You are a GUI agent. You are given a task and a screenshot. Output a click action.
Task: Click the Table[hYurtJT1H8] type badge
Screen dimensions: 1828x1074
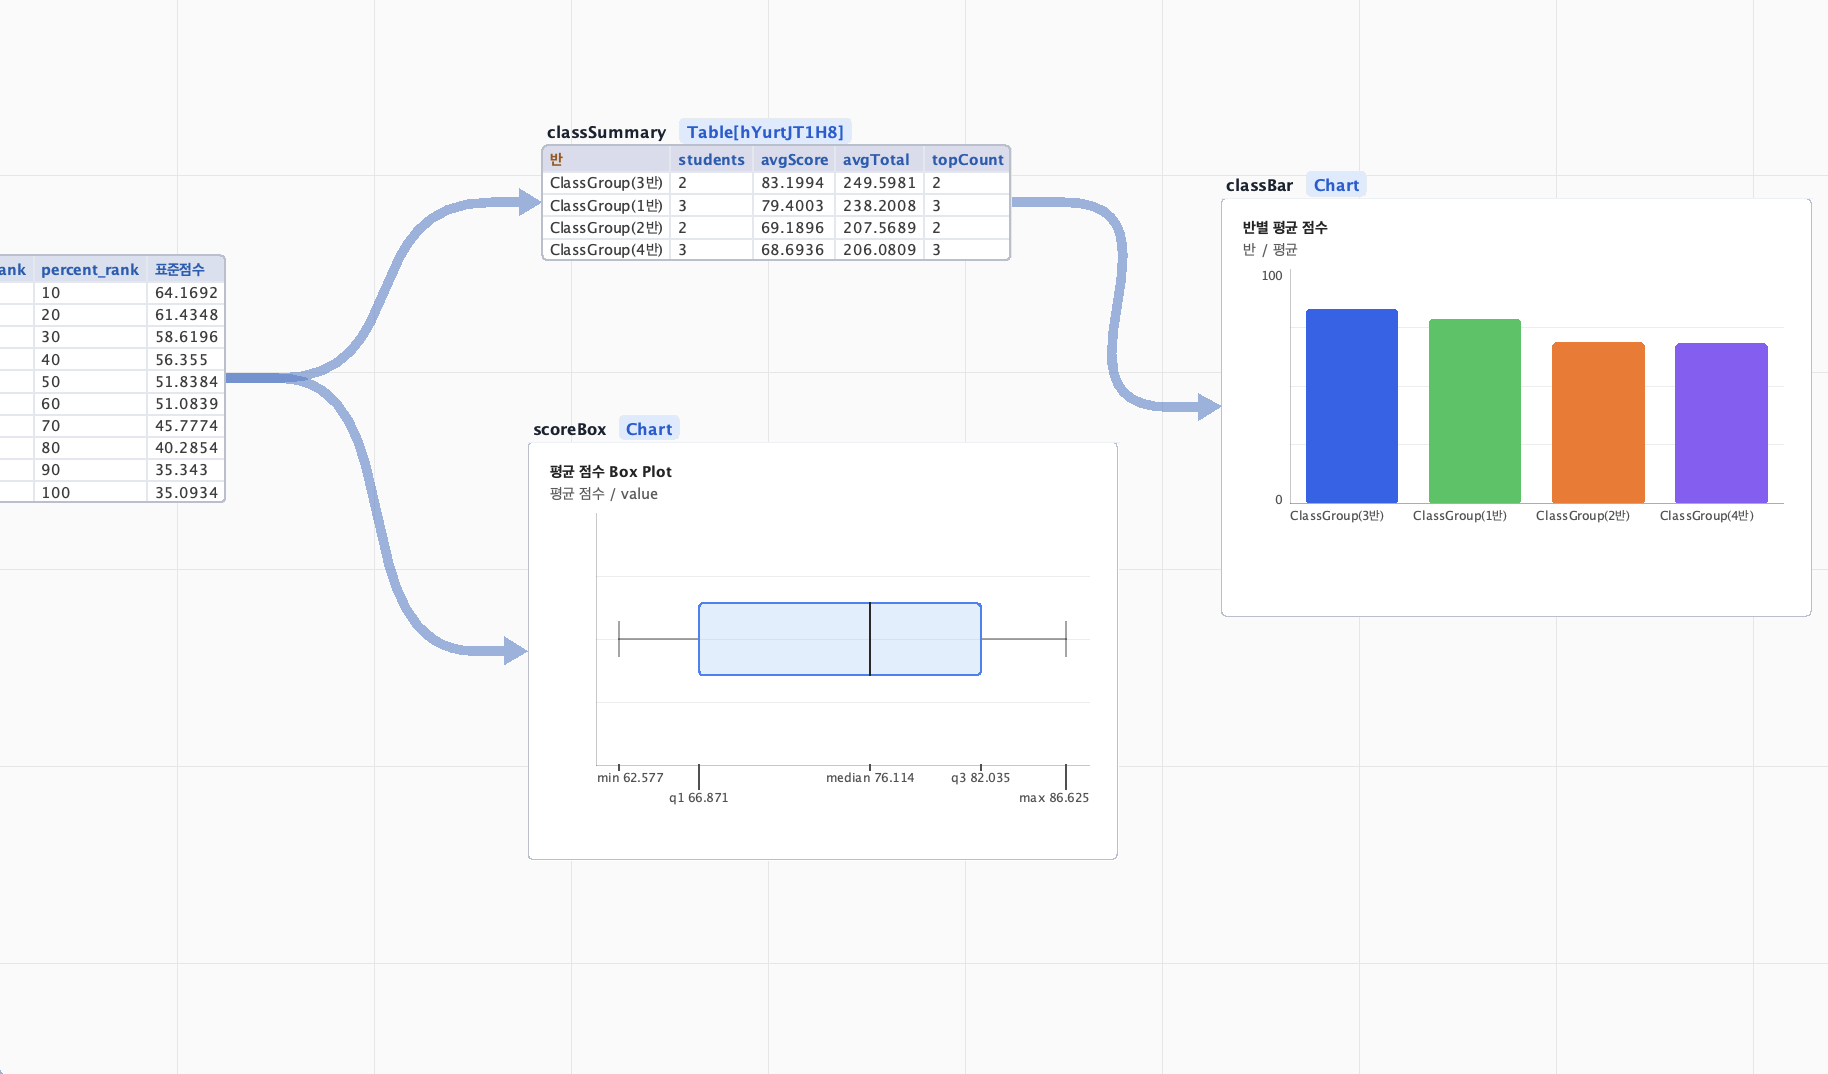765,132
